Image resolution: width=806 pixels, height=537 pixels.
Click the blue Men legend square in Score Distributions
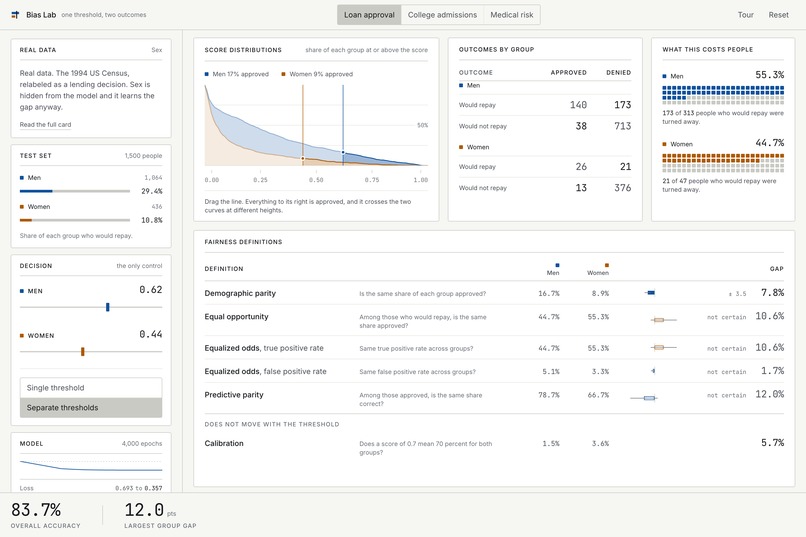tap(207, 74)
